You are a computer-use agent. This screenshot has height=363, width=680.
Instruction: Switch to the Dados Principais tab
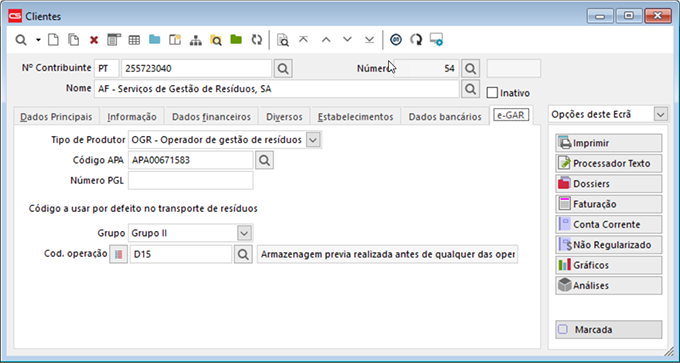tap(56, 117)
